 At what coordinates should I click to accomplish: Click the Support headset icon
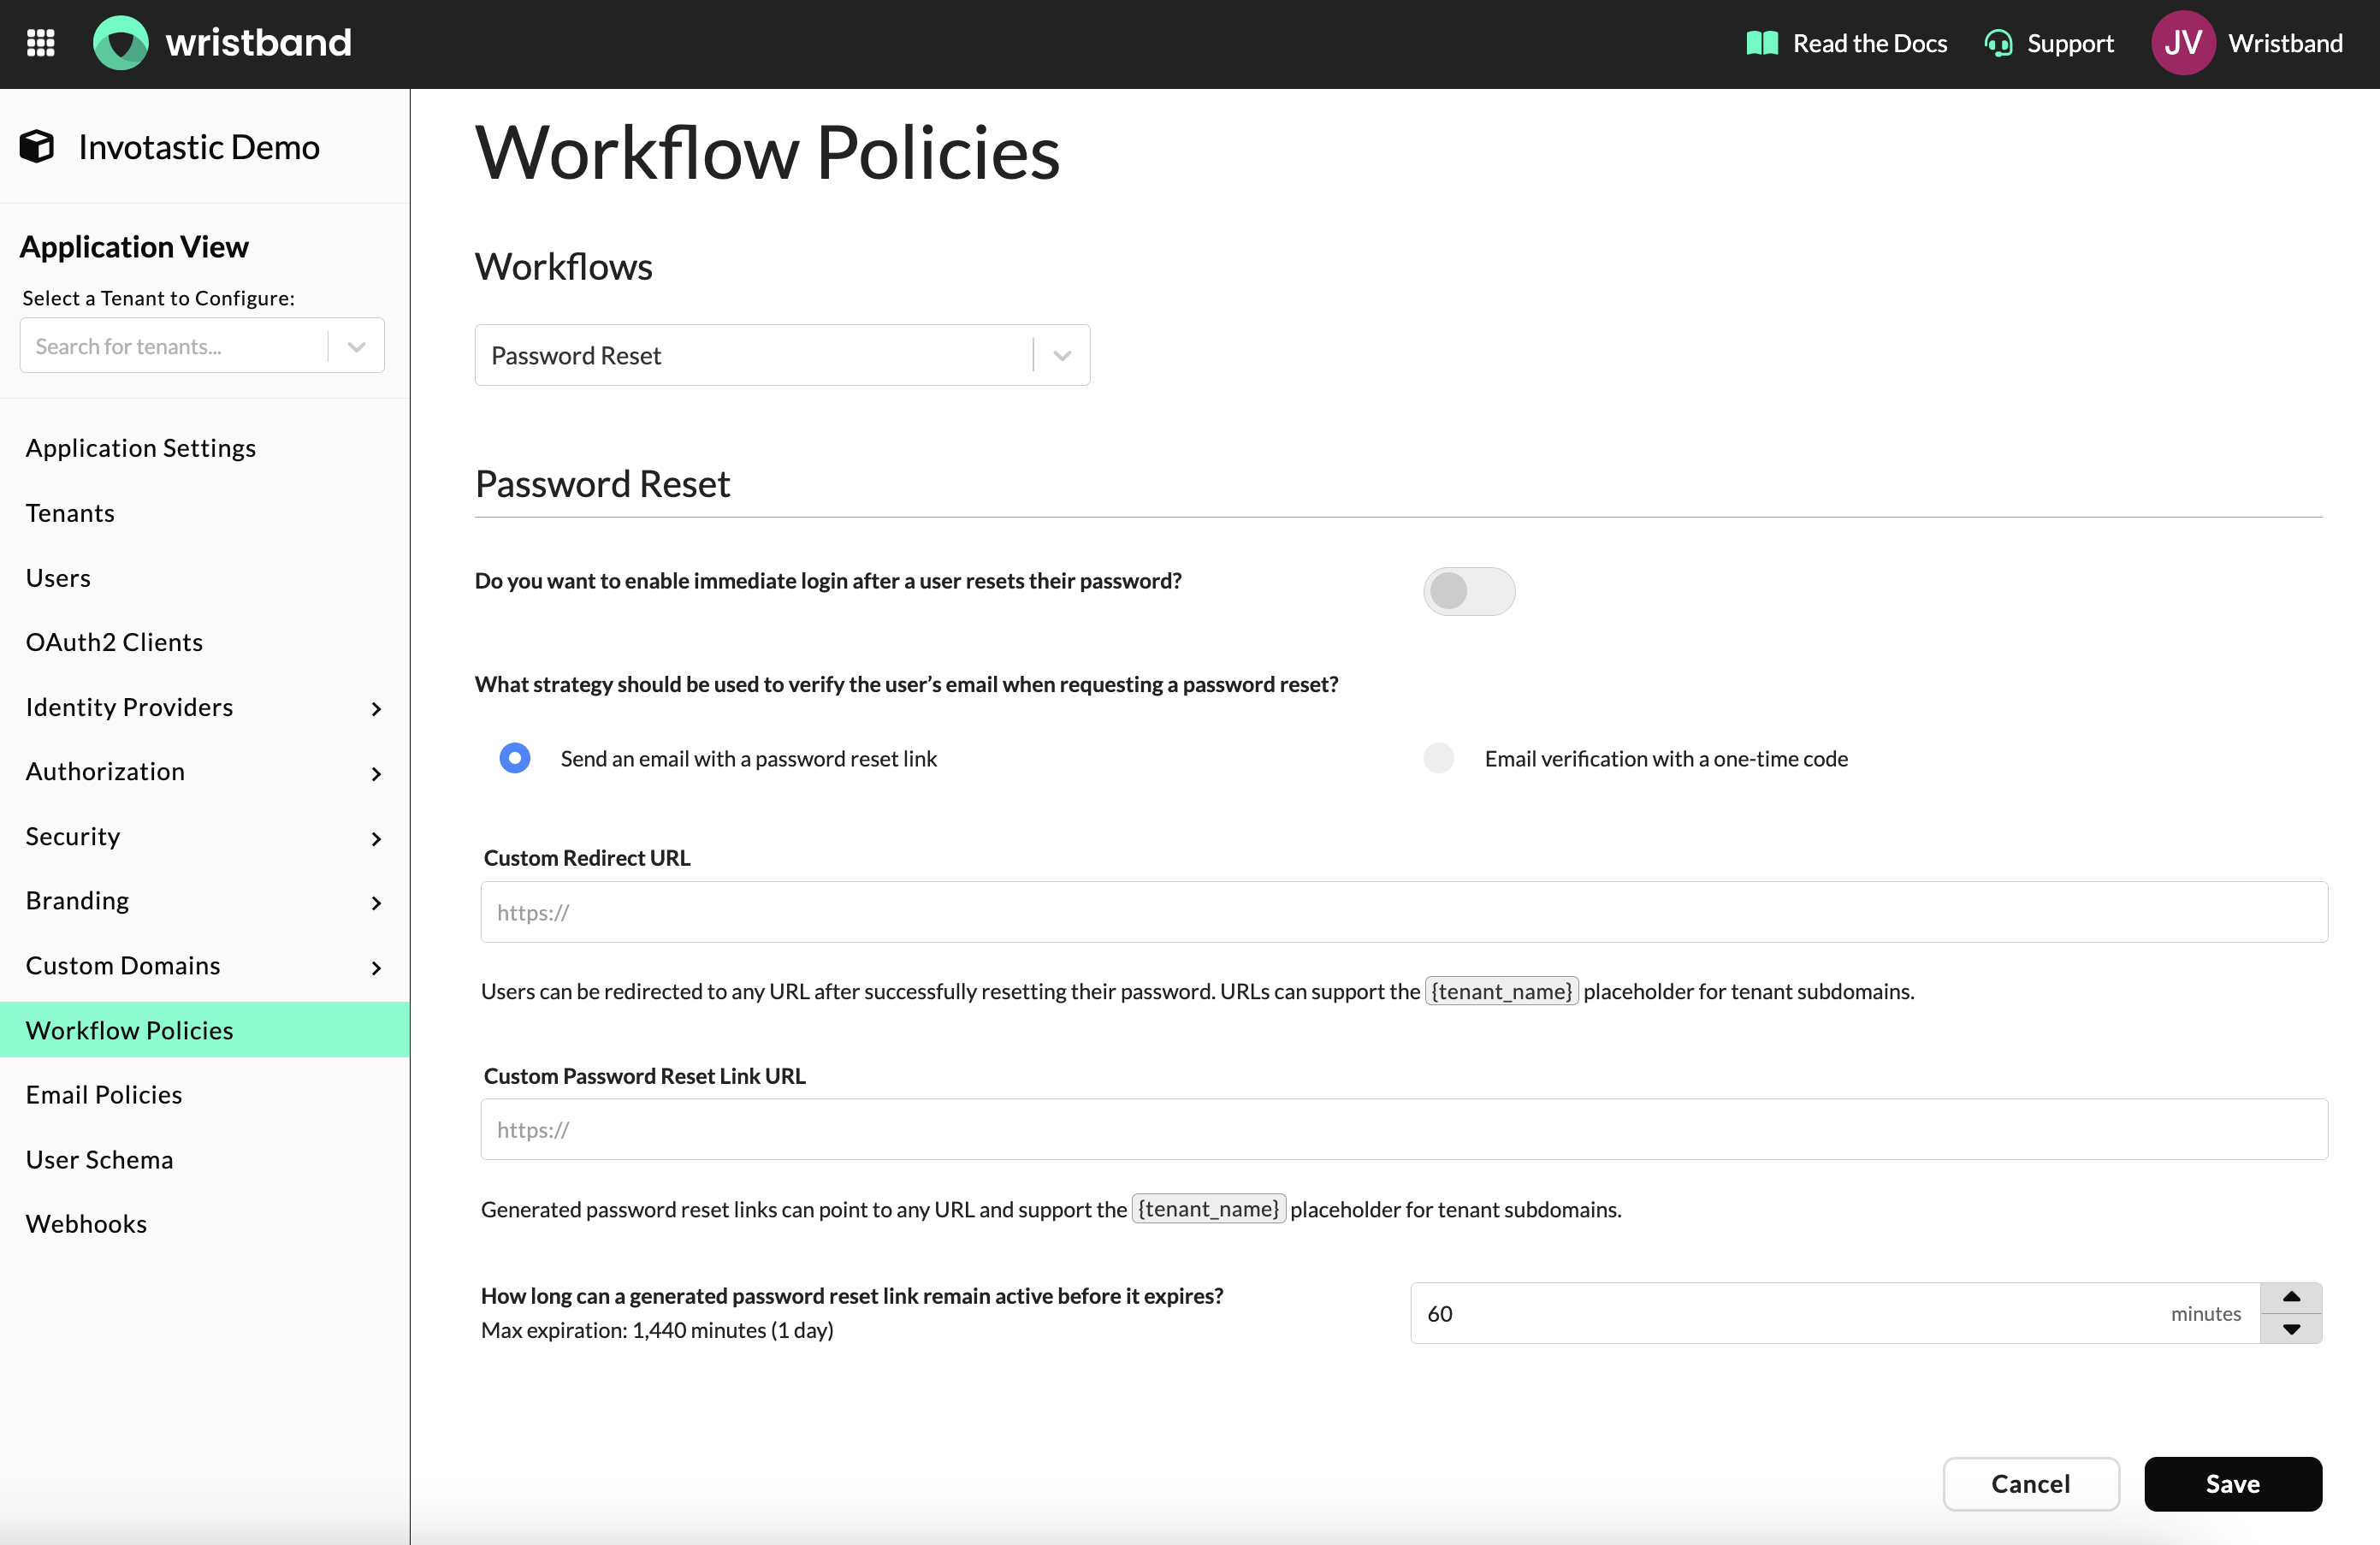coord(1998,43)
